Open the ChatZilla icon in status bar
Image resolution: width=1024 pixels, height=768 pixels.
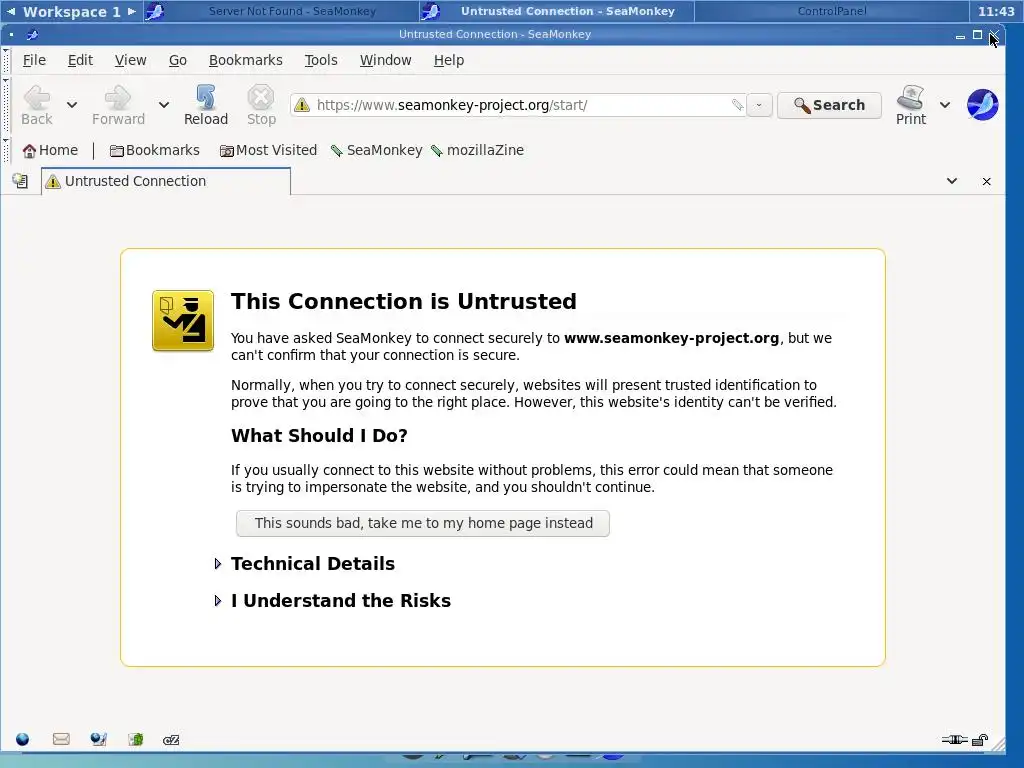tap(171, 740)
